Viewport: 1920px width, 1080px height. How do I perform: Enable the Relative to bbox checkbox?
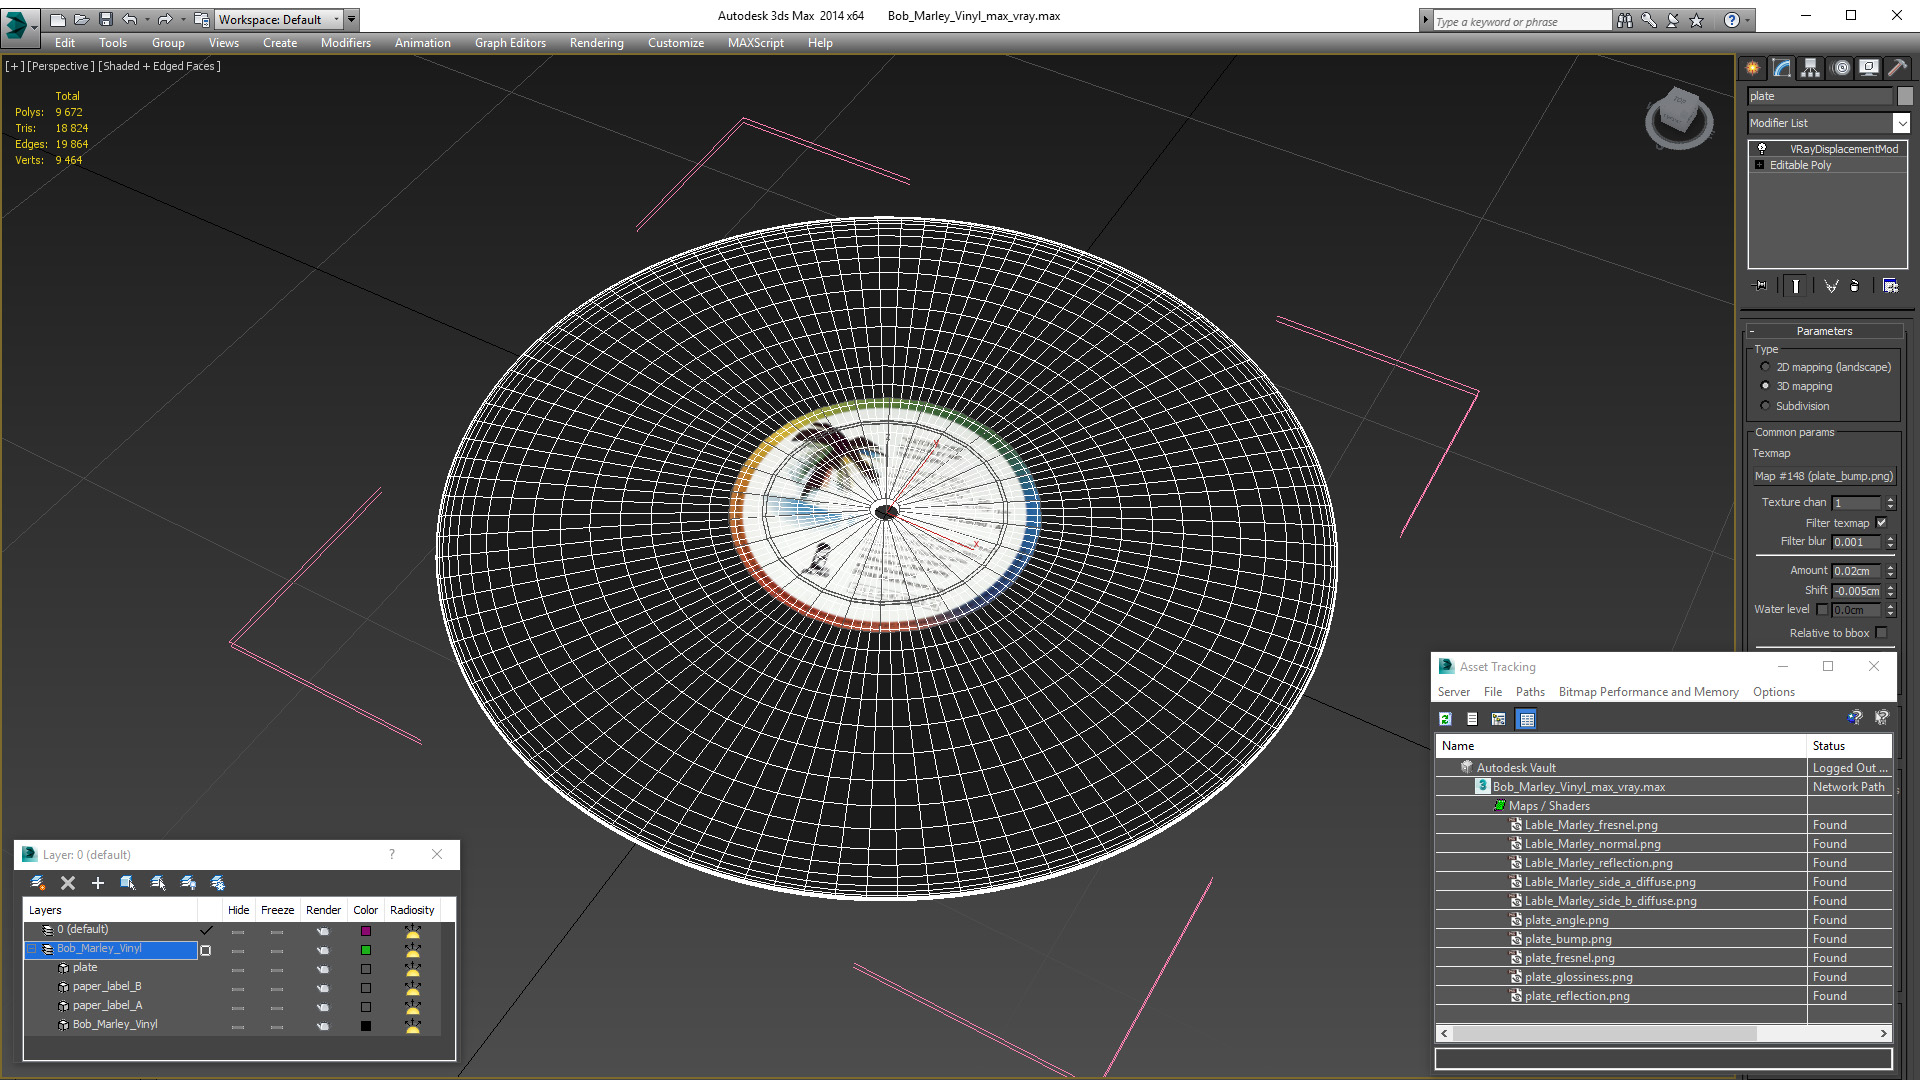(x=1881, y=633)
